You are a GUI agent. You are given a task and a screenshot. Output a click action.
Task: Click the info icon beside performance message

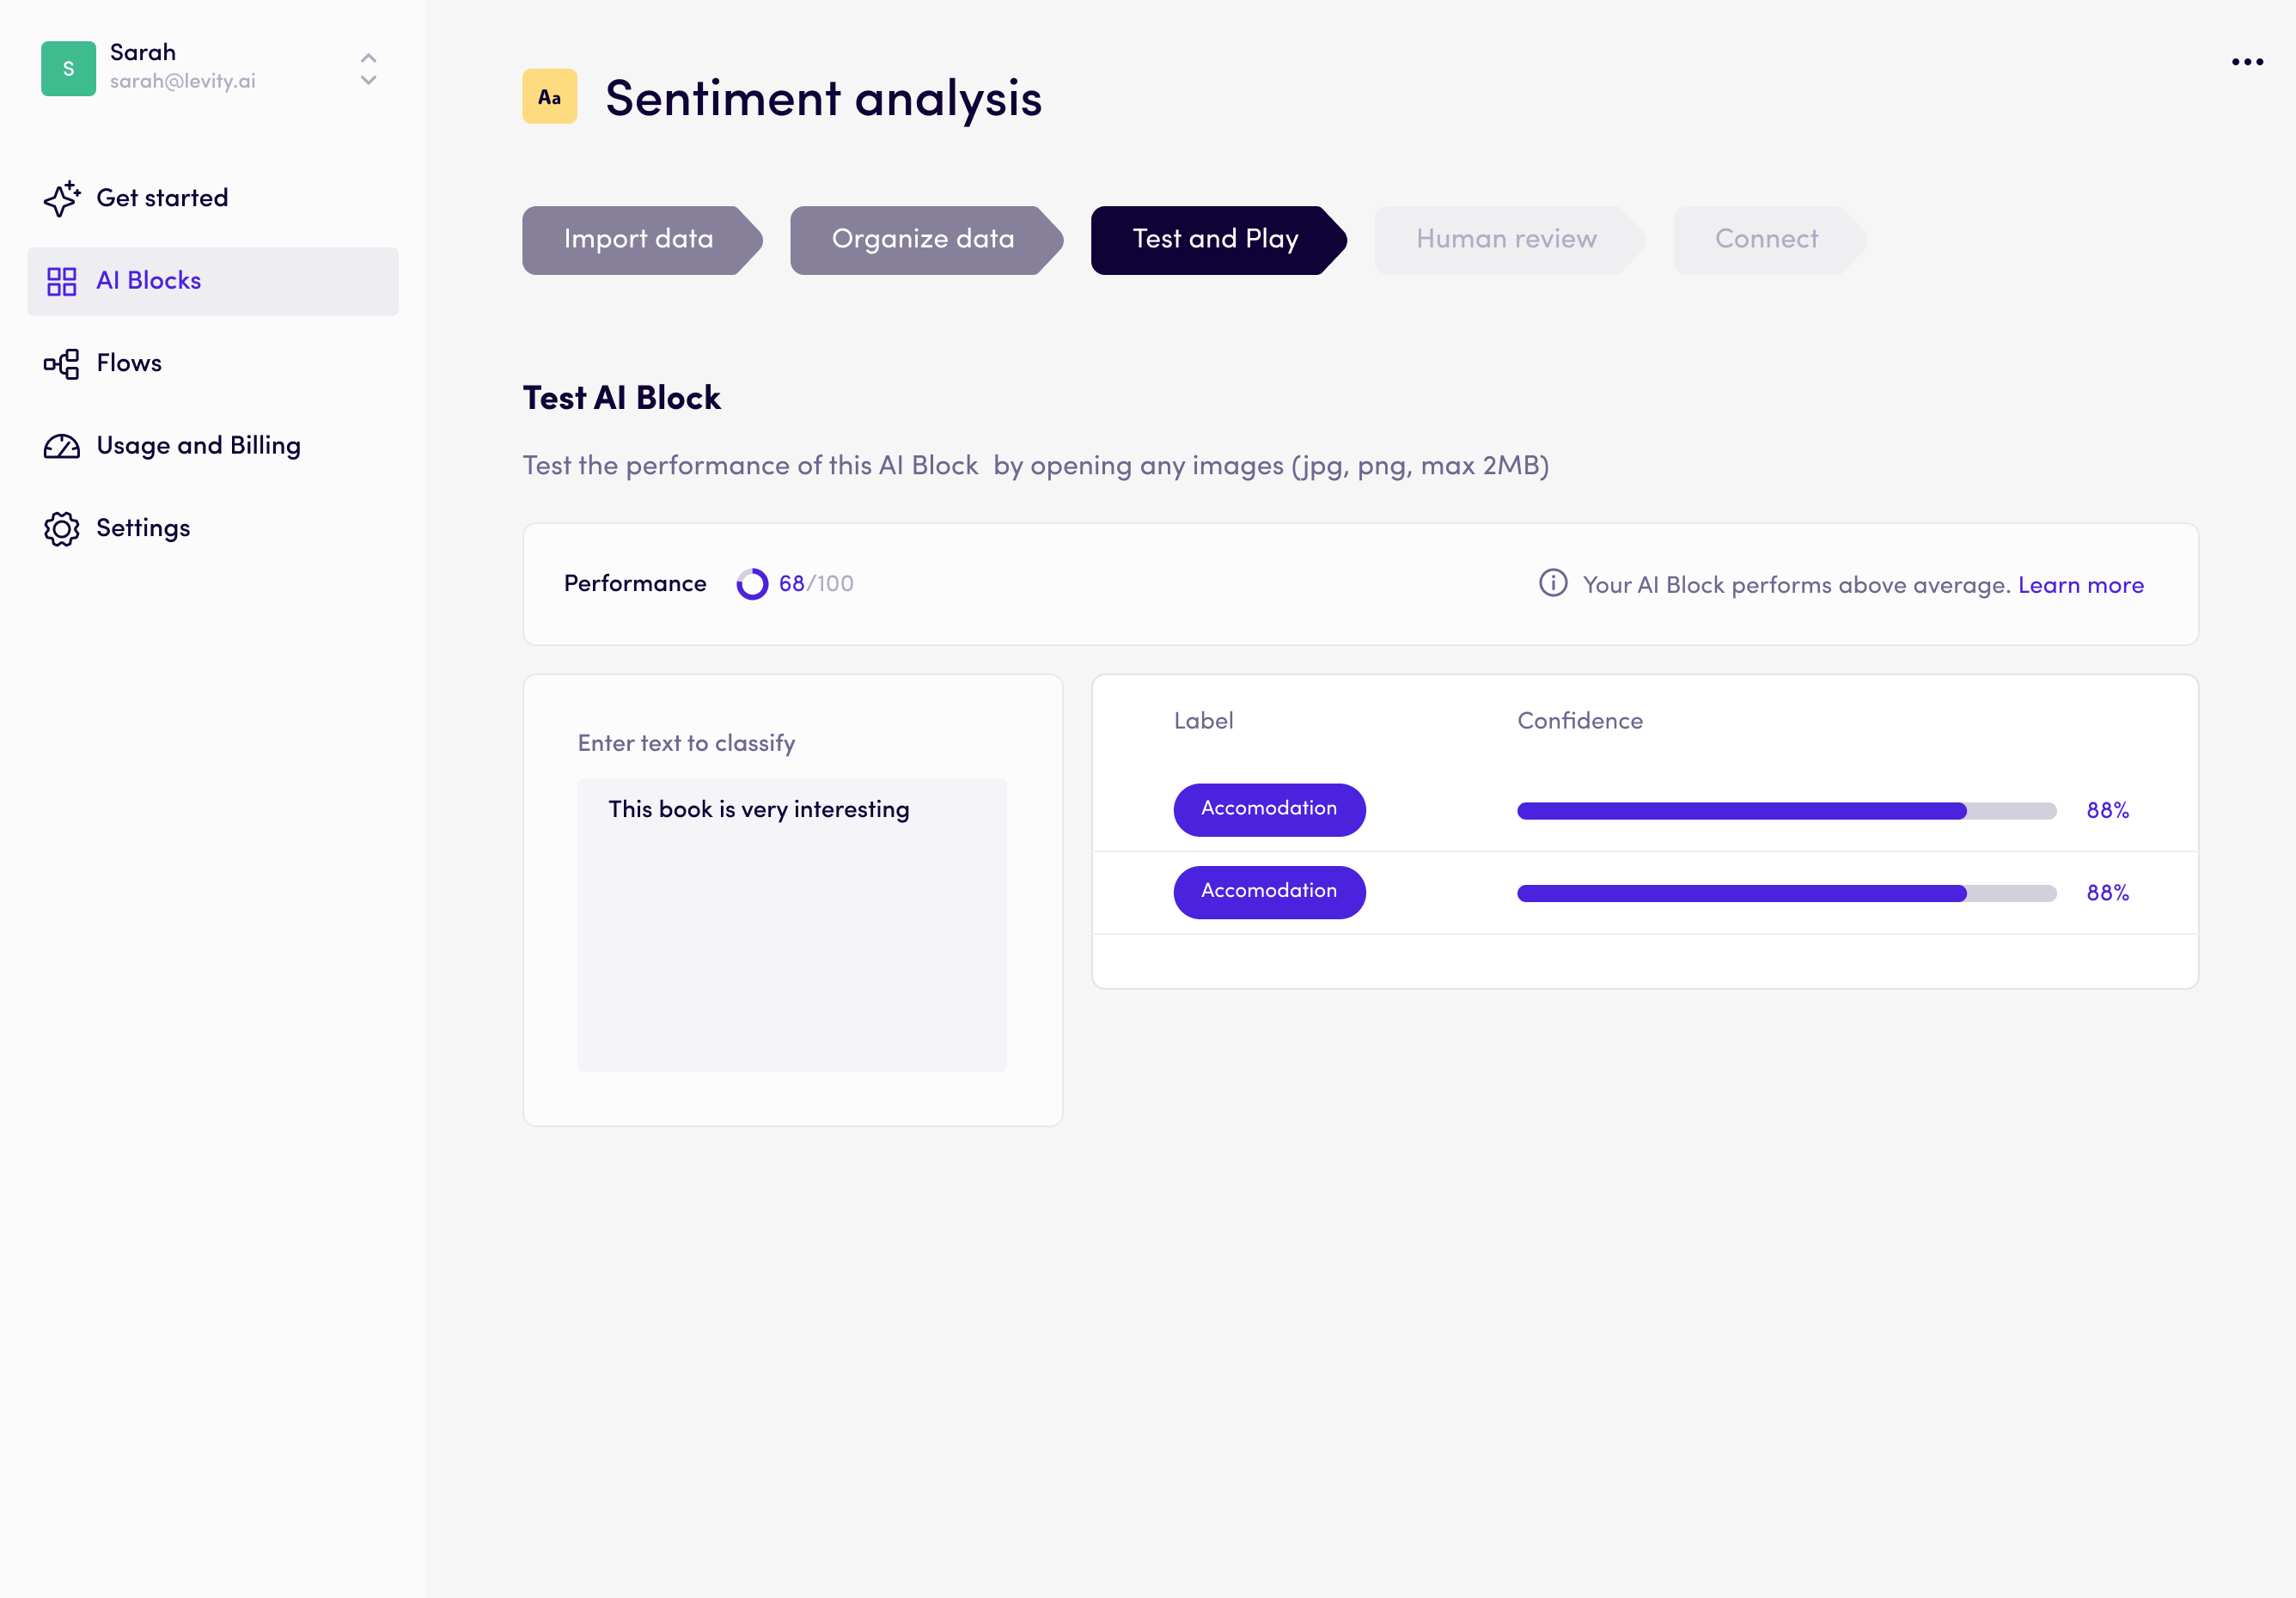point(1552,583)
